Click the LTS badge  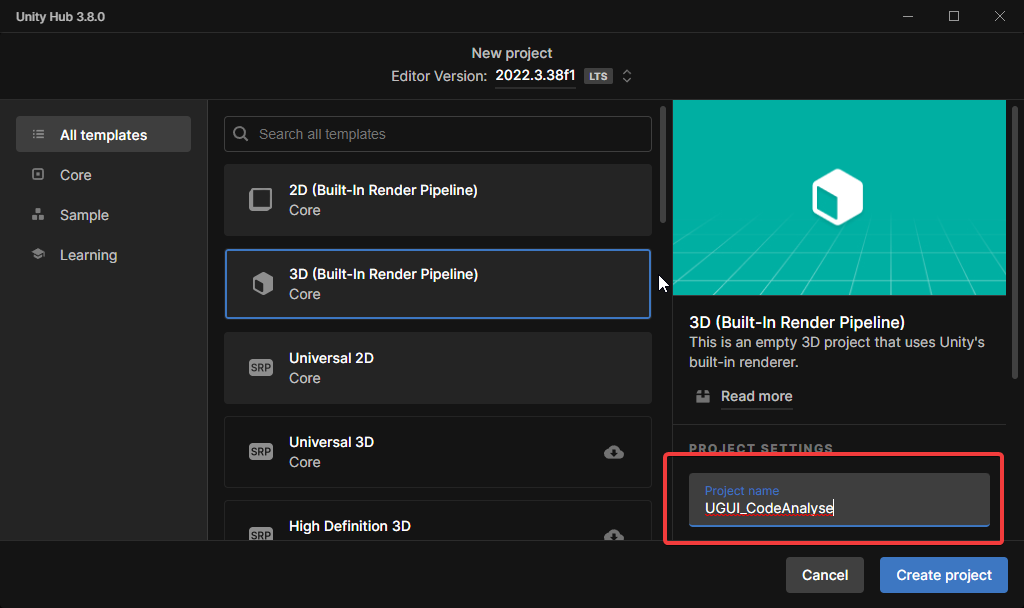point(598,76)
